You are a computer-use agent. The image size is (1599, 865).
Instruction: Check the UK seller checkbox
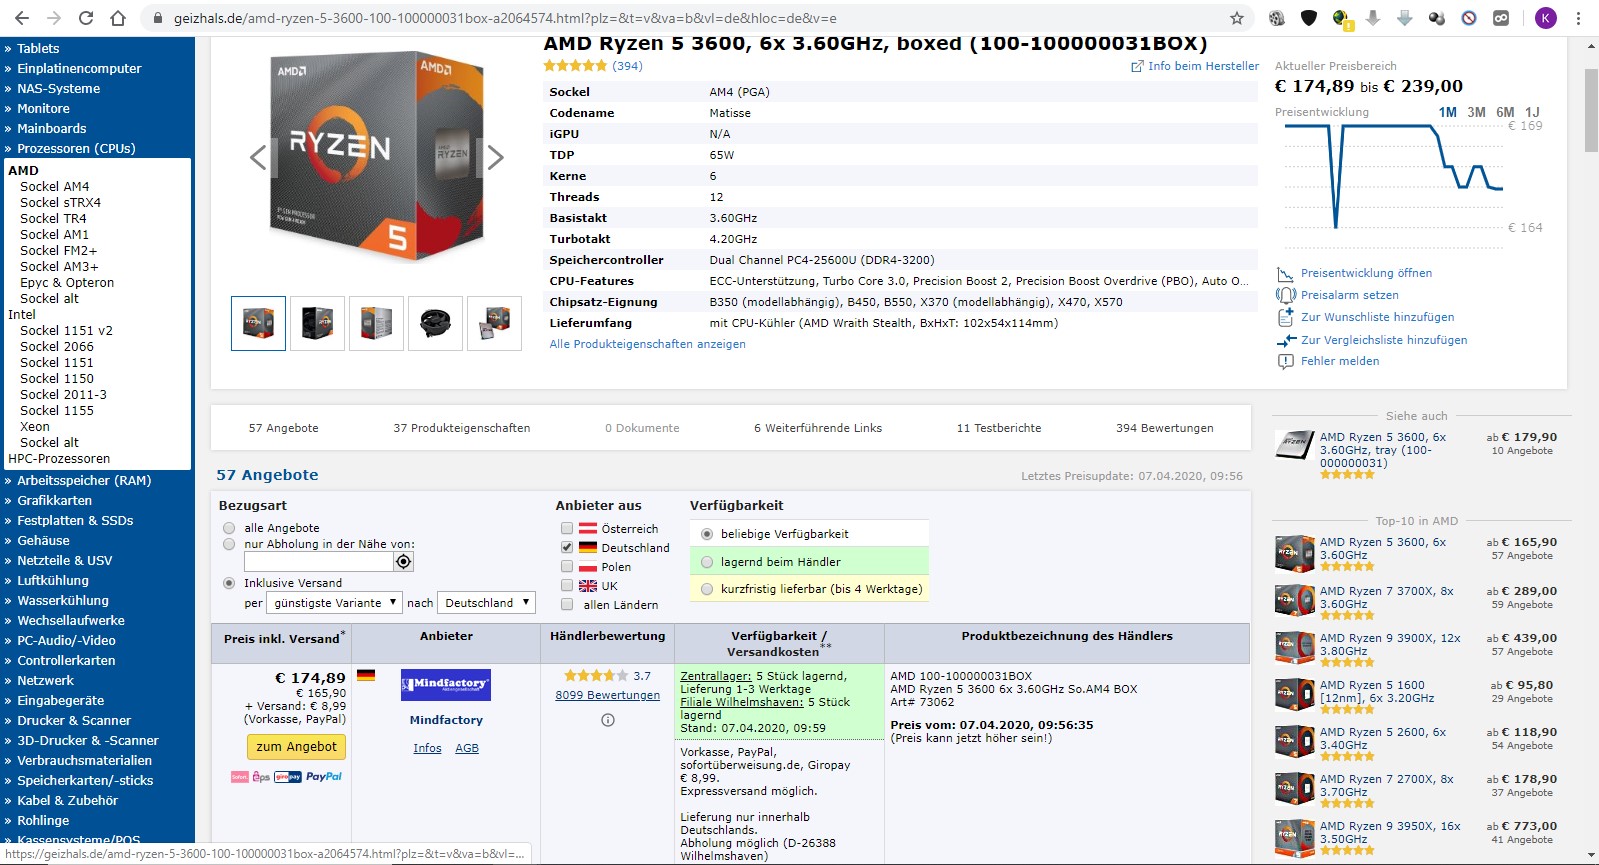(x=567, y=586)
